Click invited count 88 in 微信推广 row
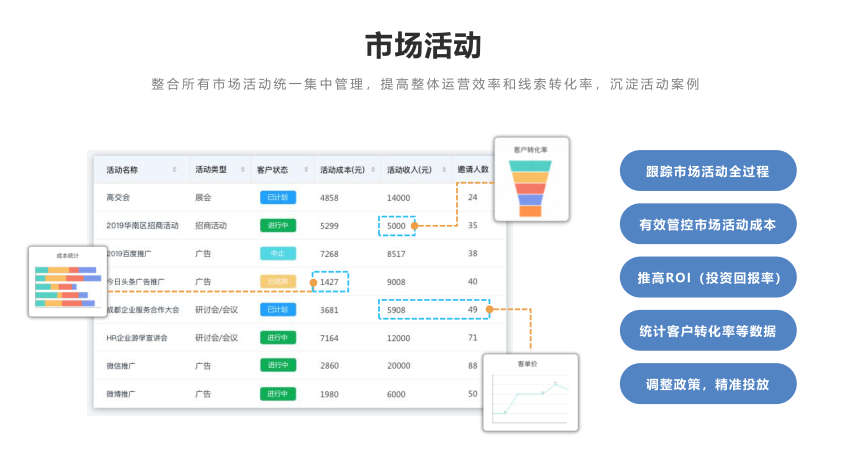 point(473,366)
